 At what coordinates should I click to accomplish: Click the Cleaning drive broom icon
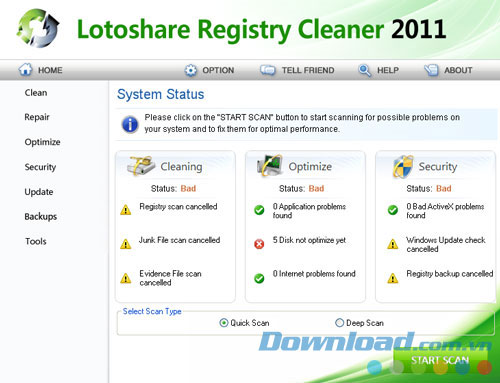pyautogui.click(x=141, y=166)
